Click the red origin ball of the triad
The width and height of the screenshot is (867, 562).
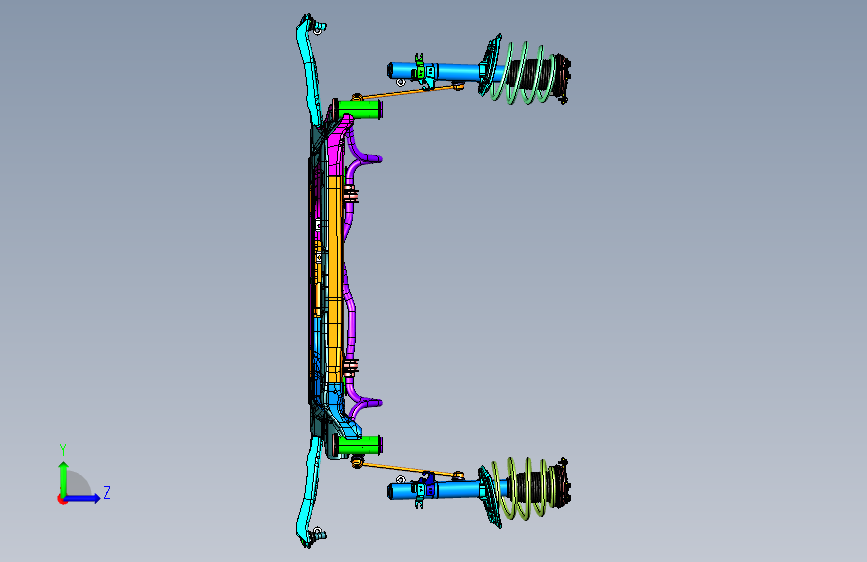[x=61, y=499]
